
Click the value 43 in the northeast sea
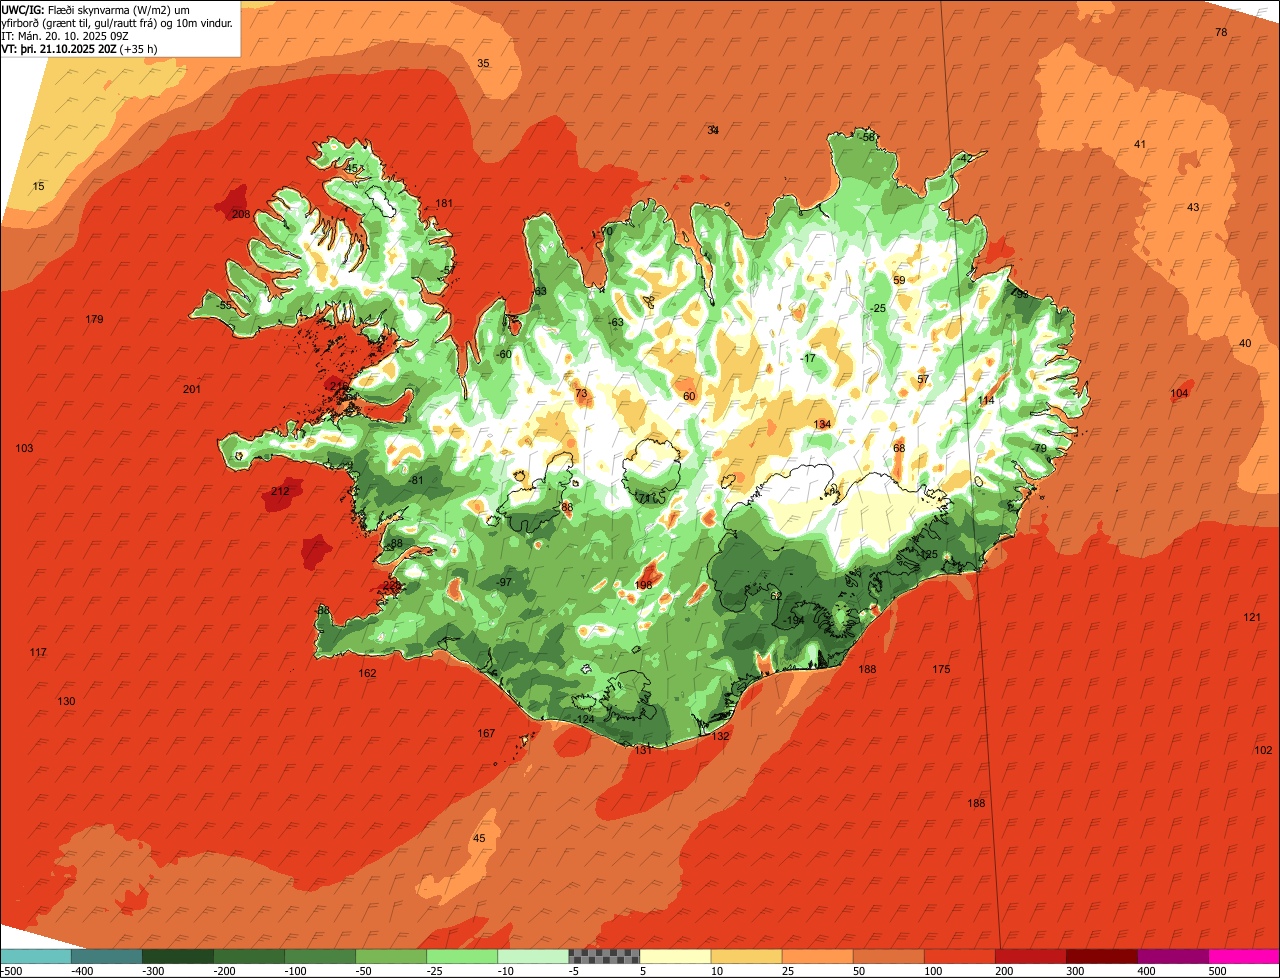point(1192,207)
